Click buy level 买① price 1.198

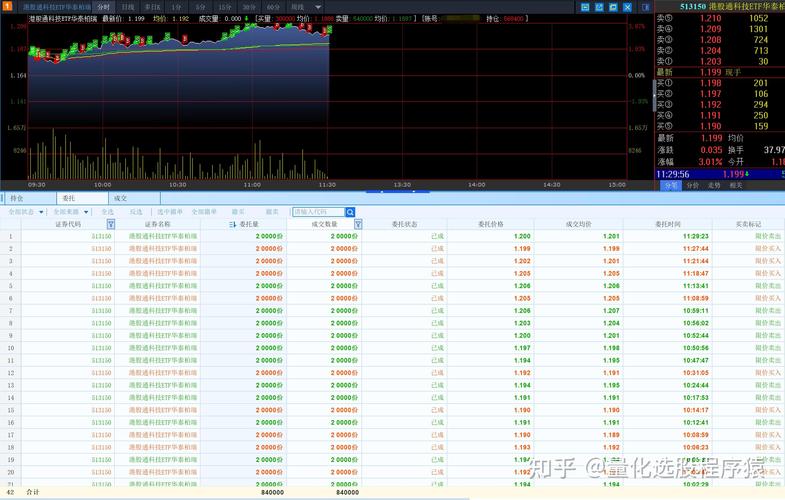click(x=710, y=83)
